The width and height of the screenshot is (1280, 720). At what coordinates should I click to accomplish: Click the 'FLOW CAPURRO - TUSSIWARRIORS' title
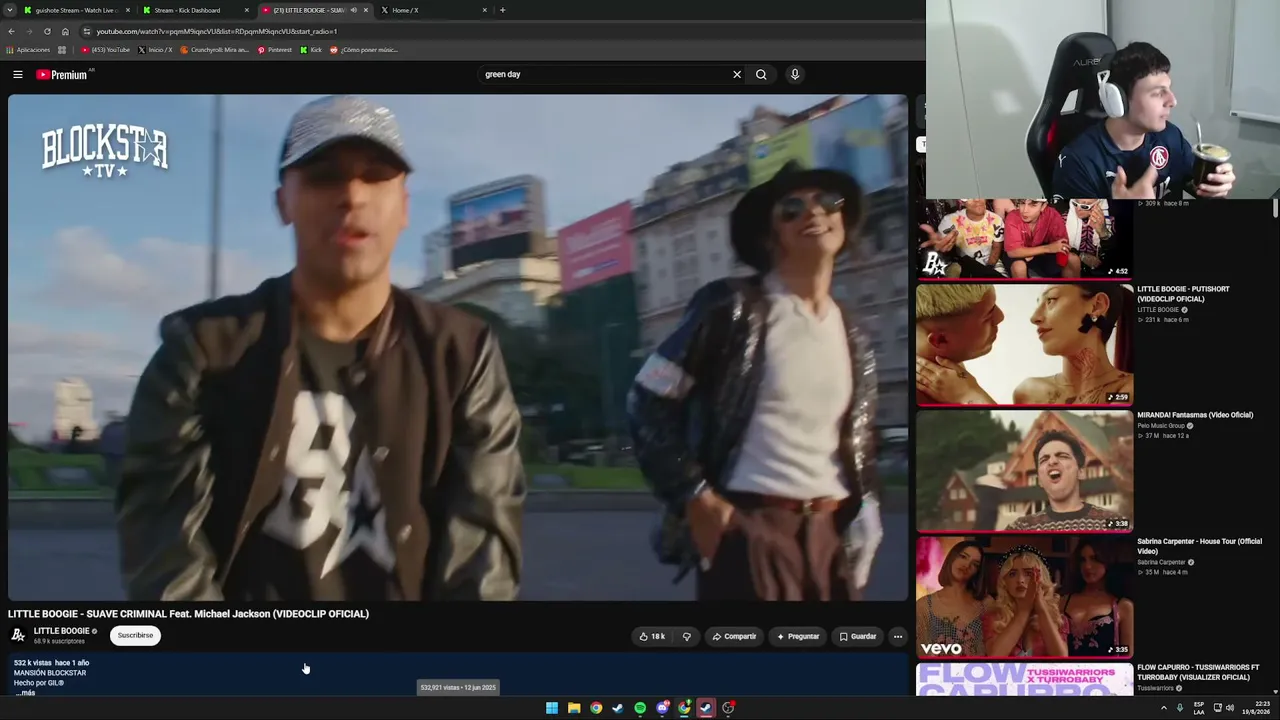pyautogui.click(x=1198, y=672)
